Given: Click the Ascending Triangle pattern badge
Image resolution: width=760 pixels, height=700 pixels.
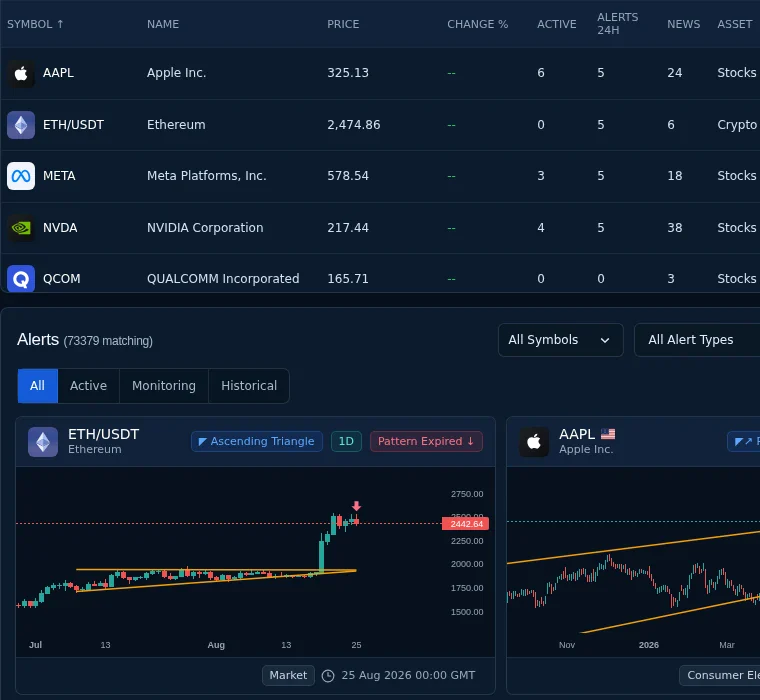Looking at the screenshot, I should pos(257,442).
